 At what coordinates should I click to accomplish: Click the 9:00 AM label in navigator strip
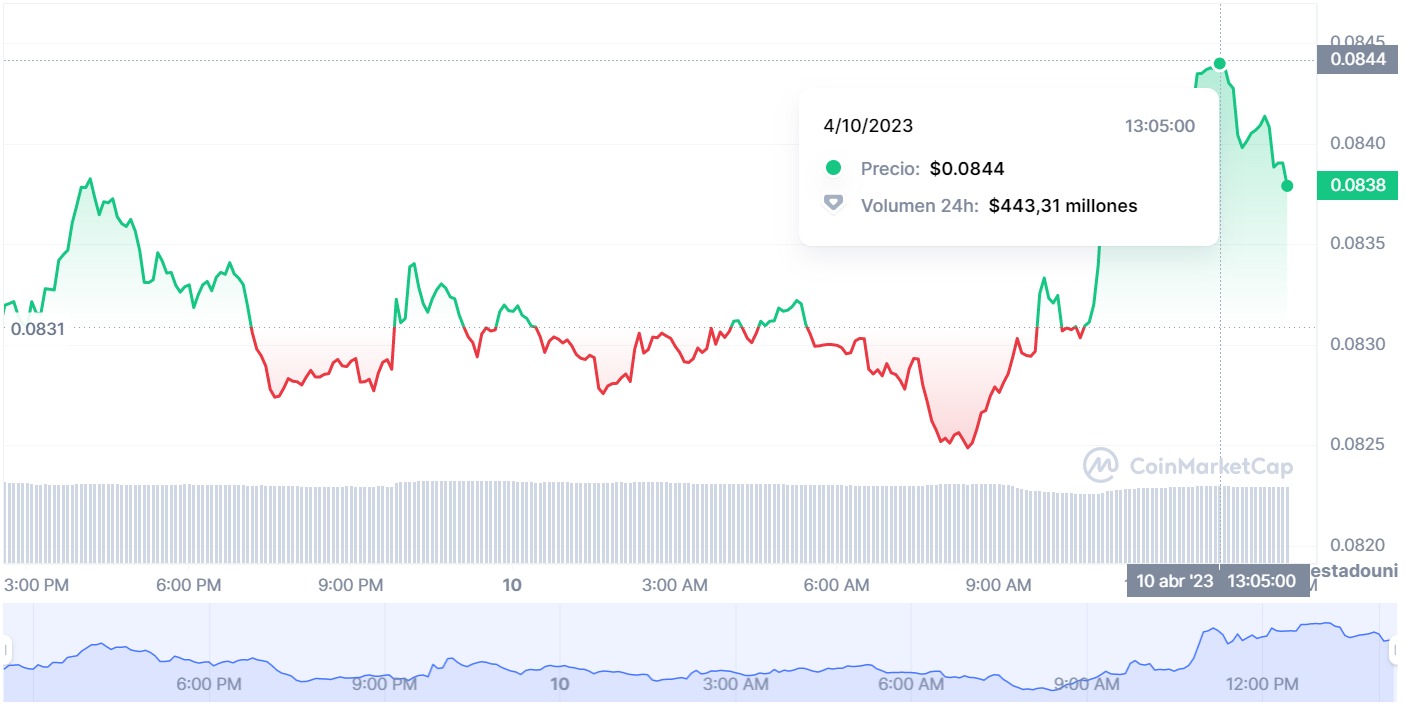pos(1087,684)
